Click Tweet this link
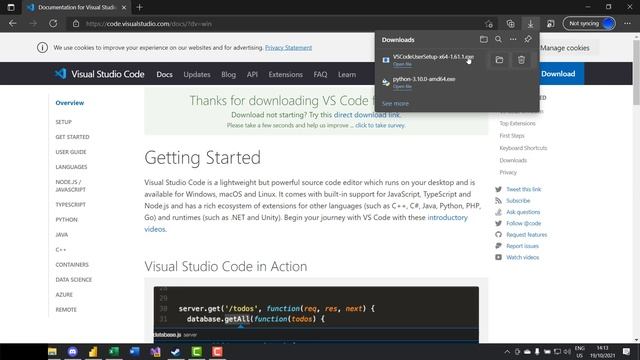Image resolution: width=640 pixels, height=360 pixels. [x=524, y=189]
